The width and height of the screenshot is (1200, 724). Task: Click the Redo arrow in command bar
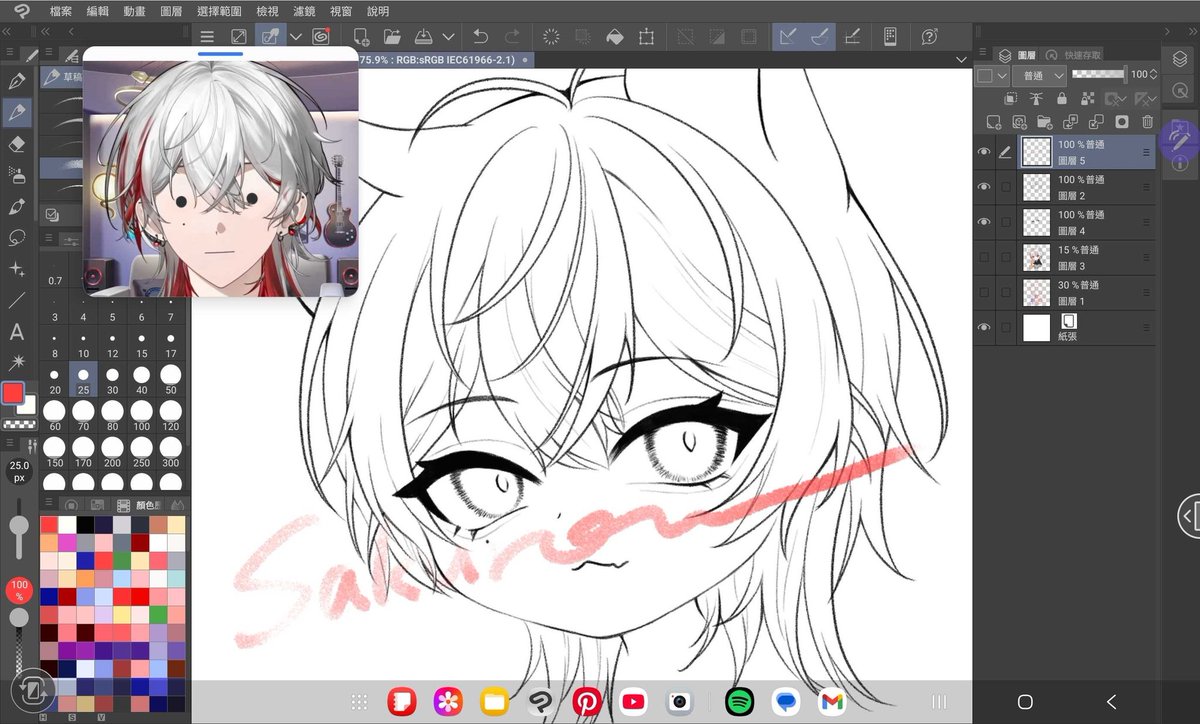pos(512,37)
